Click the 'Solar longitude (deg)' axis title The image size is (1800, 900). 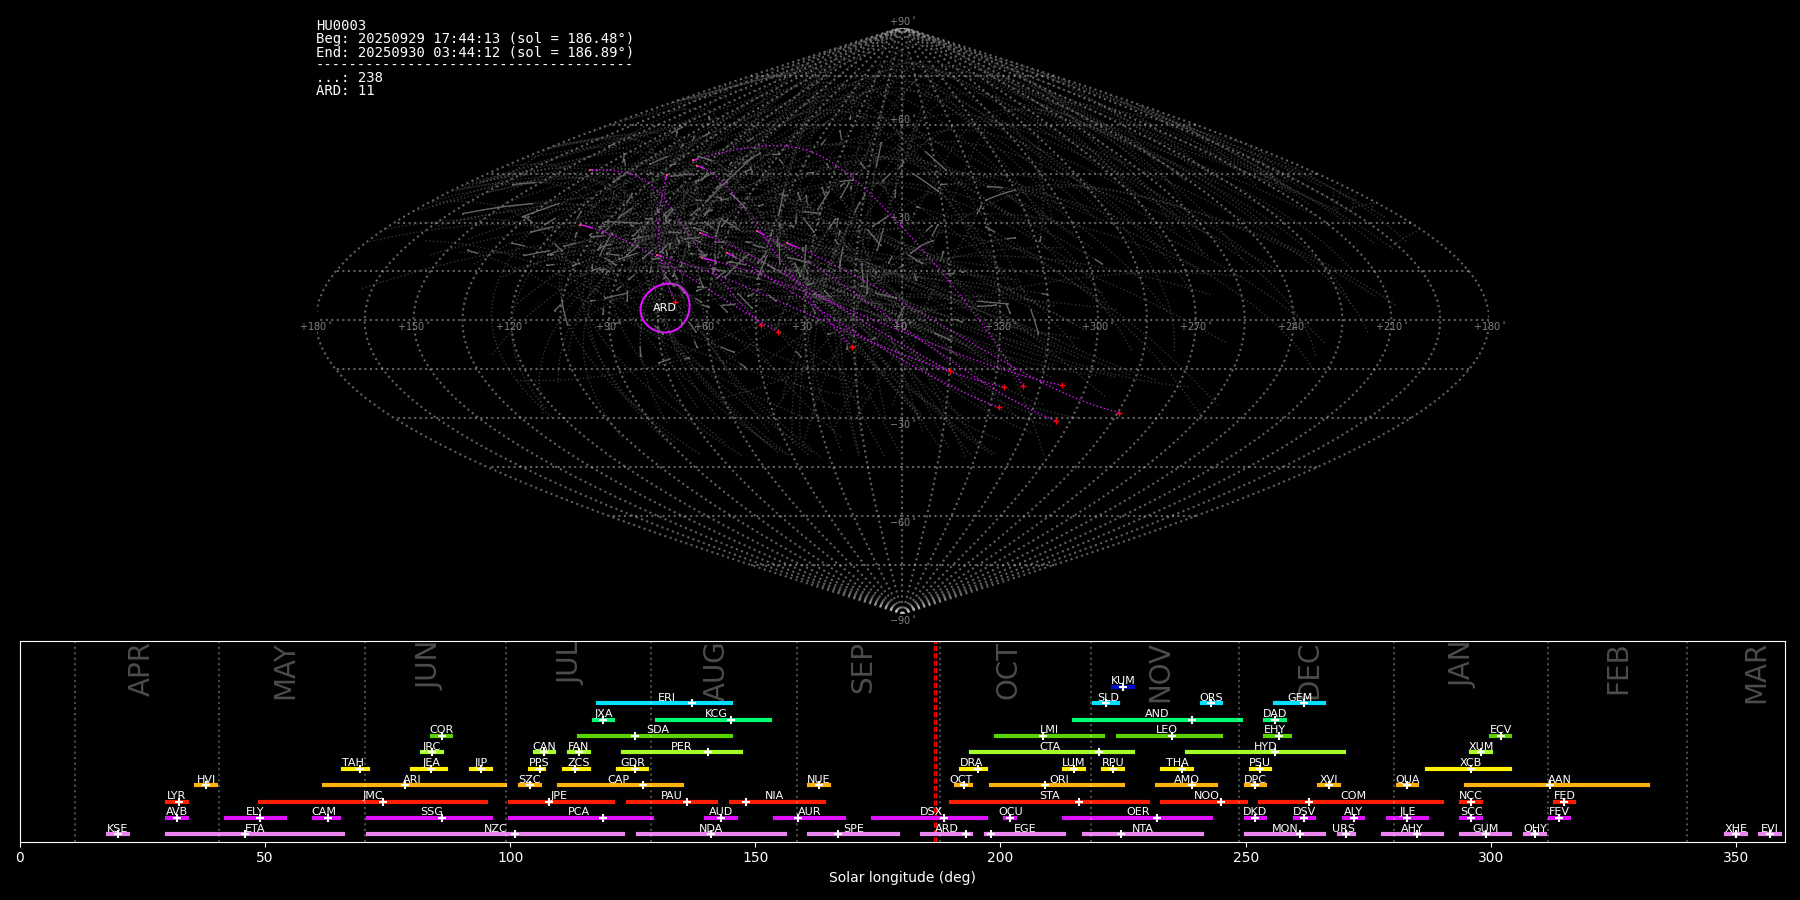click(x=902, y=878)
